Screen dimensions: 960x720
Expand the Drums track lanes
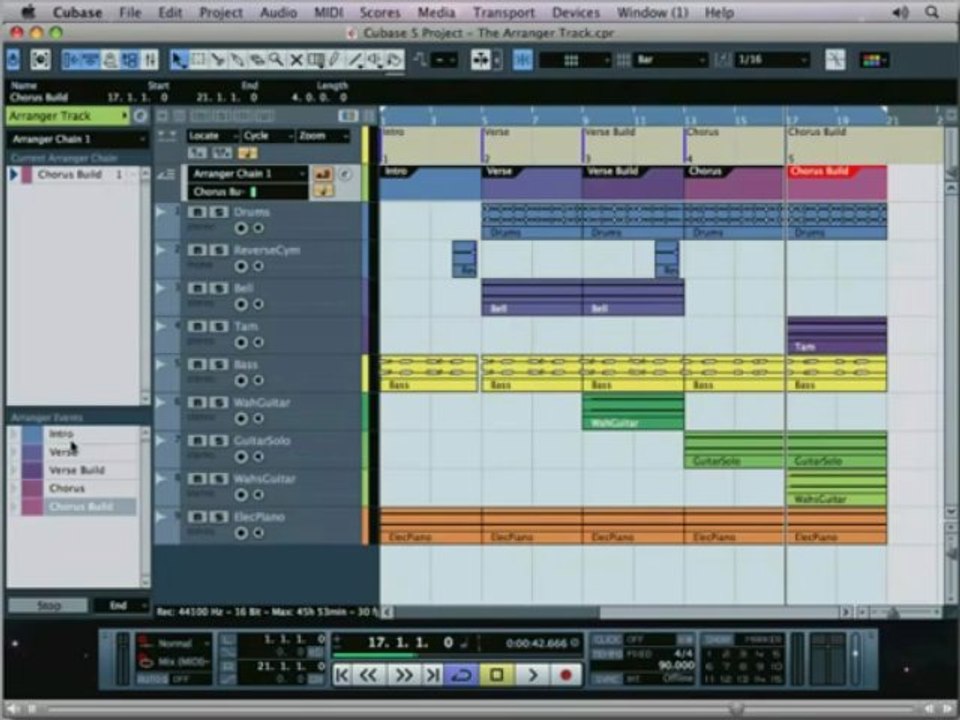coord(161,211)
